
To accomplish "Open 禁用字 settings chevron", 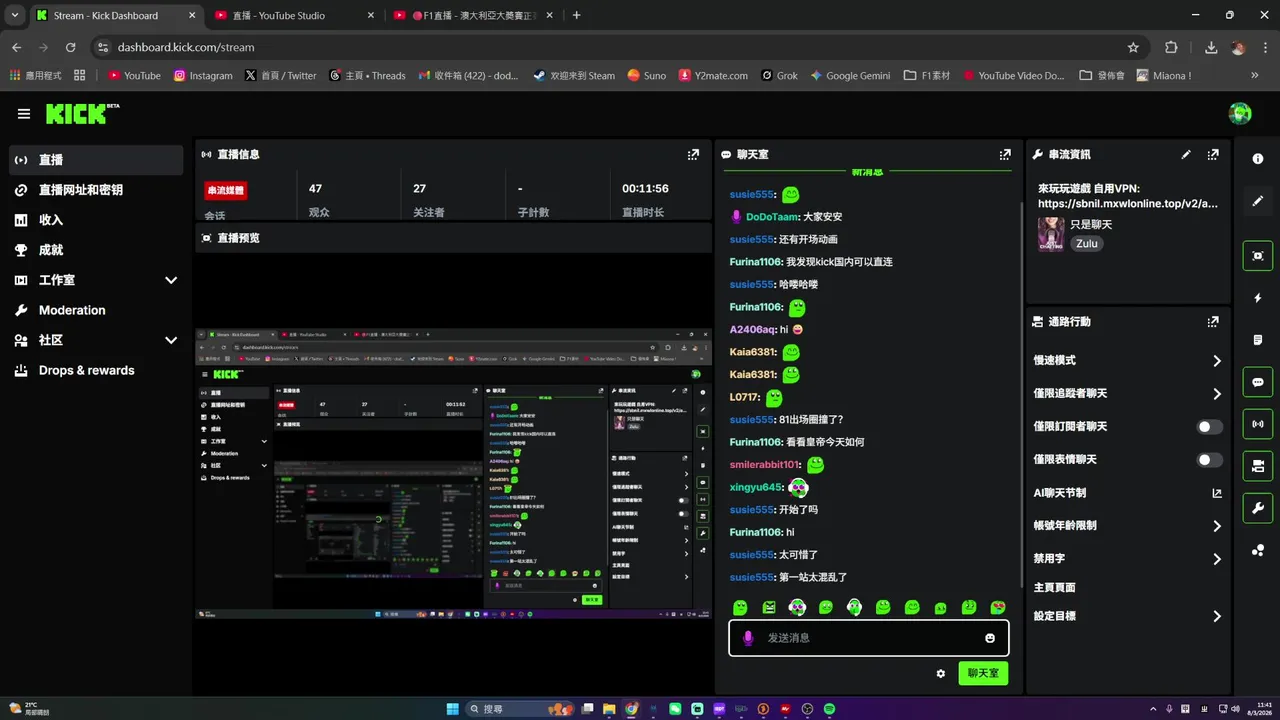I will pyautogui.click(x=1217, y=559).
